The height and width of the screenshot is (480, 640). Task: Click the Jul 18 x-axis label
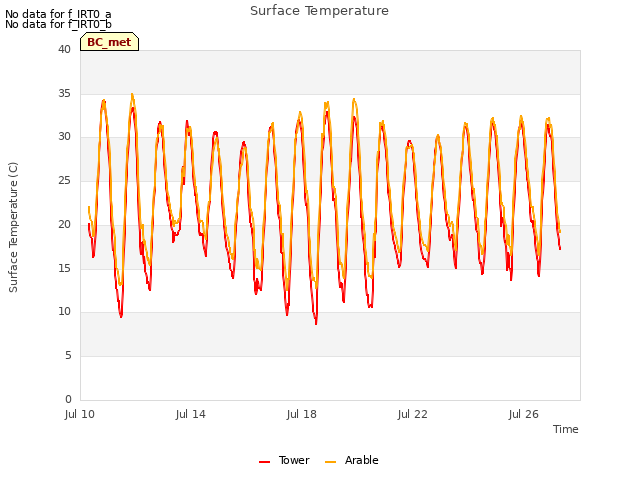(x=302, y=414)
